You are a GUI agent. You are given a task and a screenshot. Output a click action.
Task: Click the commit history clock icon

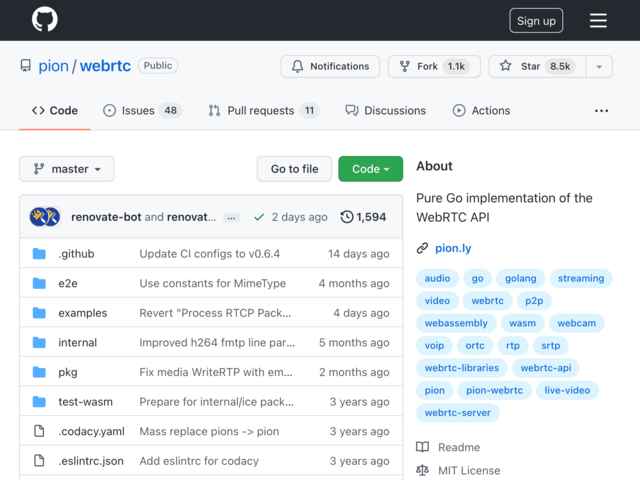[x=347, y=217]
